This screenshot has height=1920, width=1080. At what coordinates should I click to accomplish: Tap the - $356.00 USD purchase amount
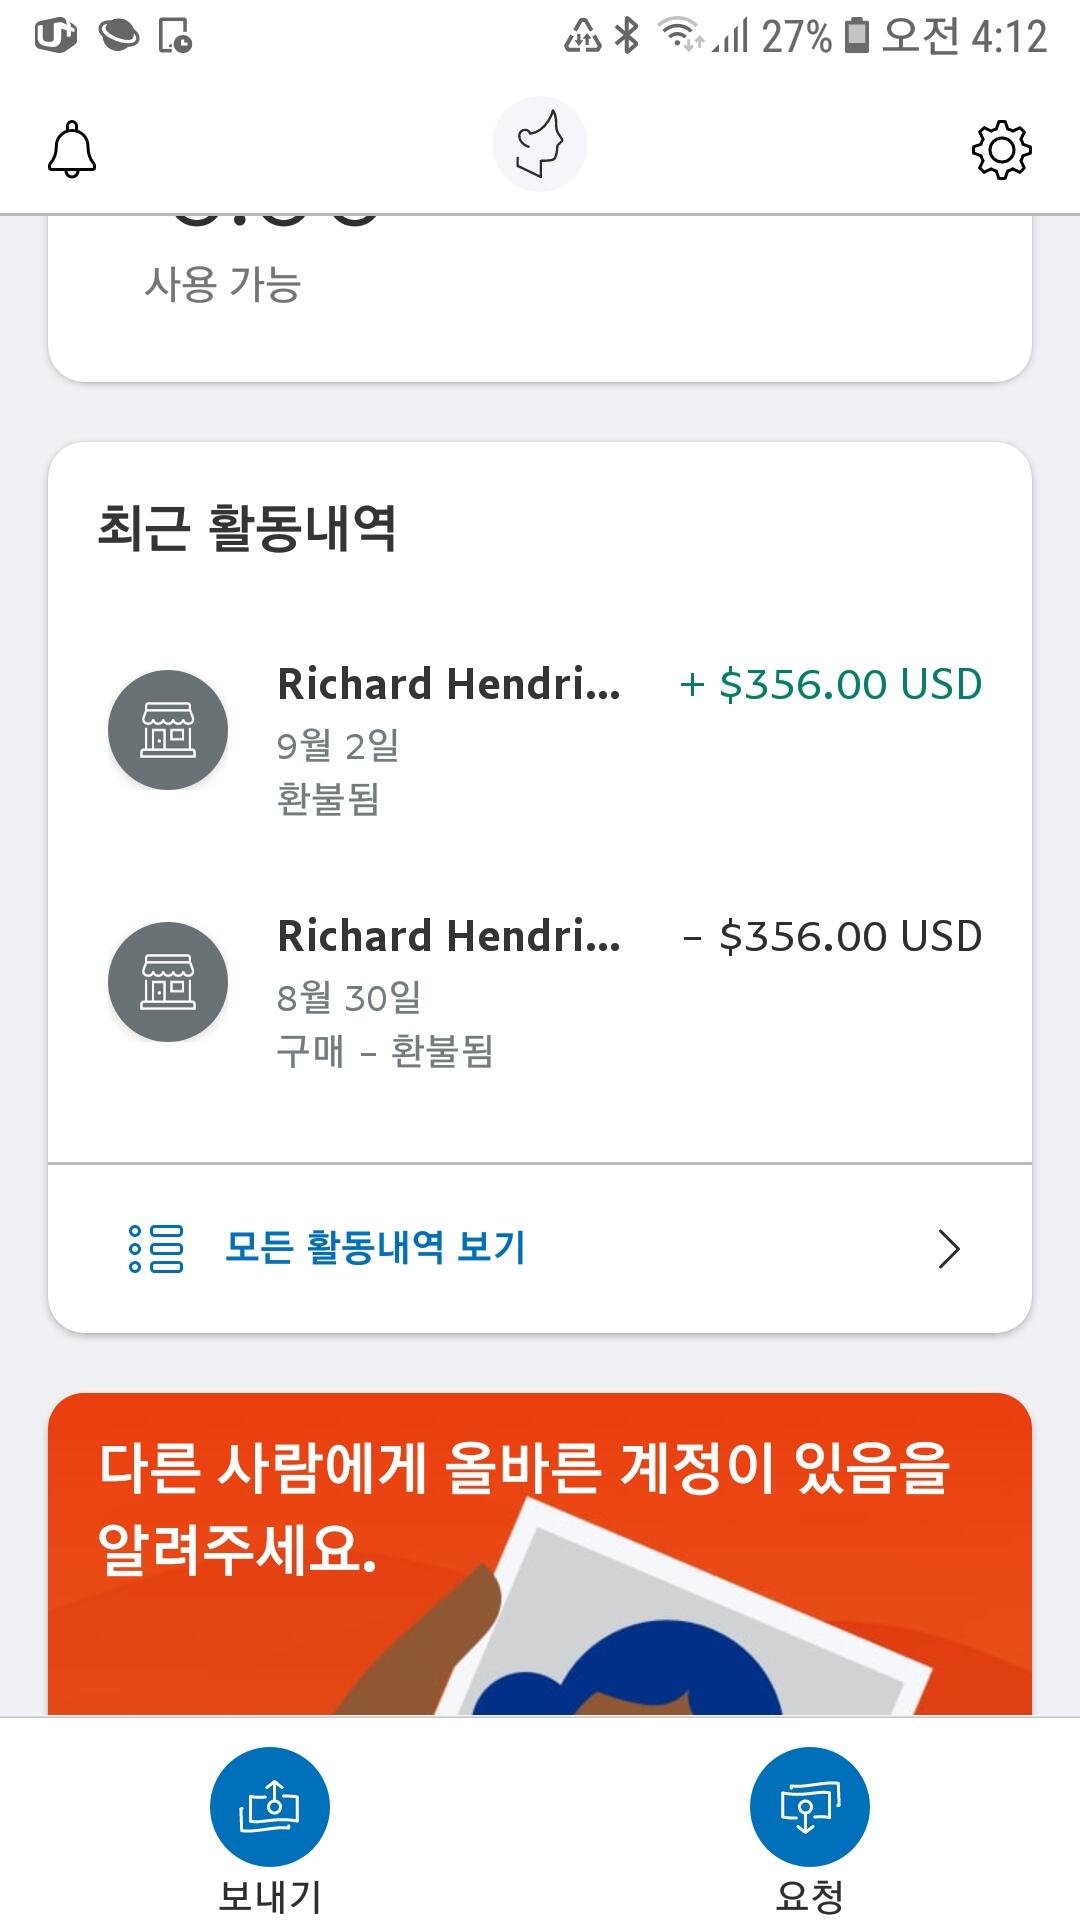click(833, 937)
